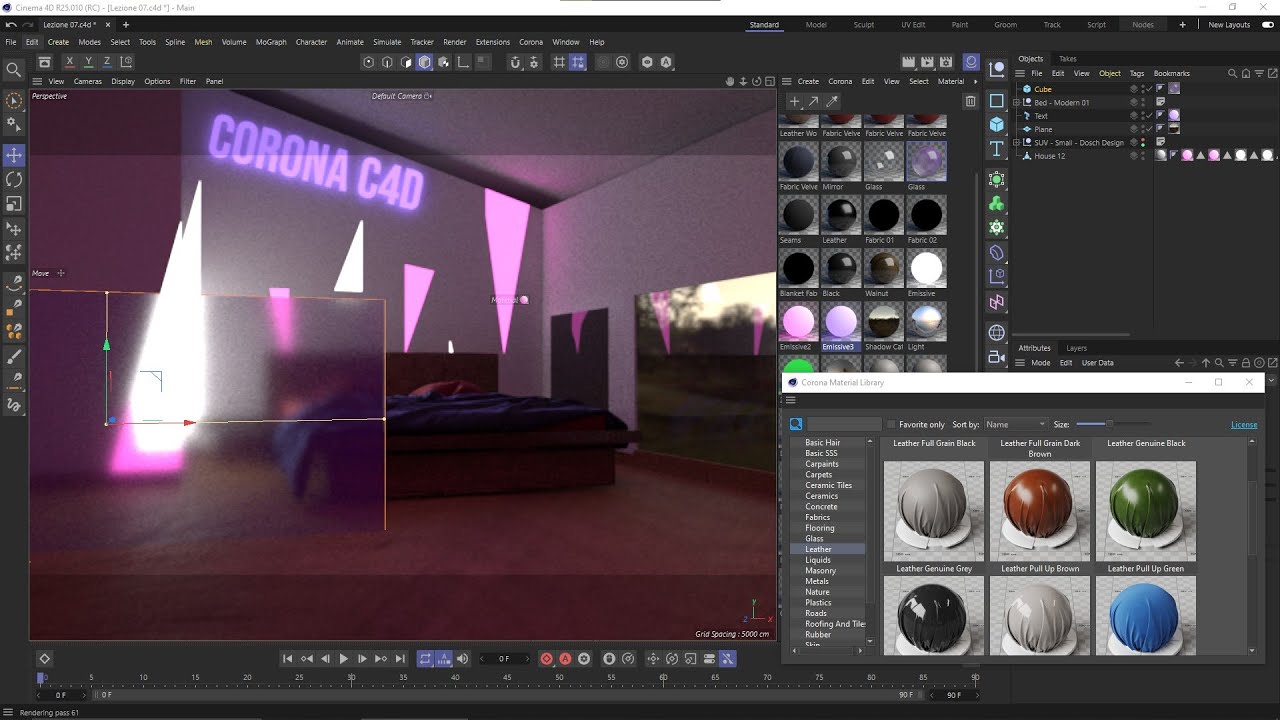Add a Camera object icon
Screen dimensions: 1280x720
click(997, 357)
